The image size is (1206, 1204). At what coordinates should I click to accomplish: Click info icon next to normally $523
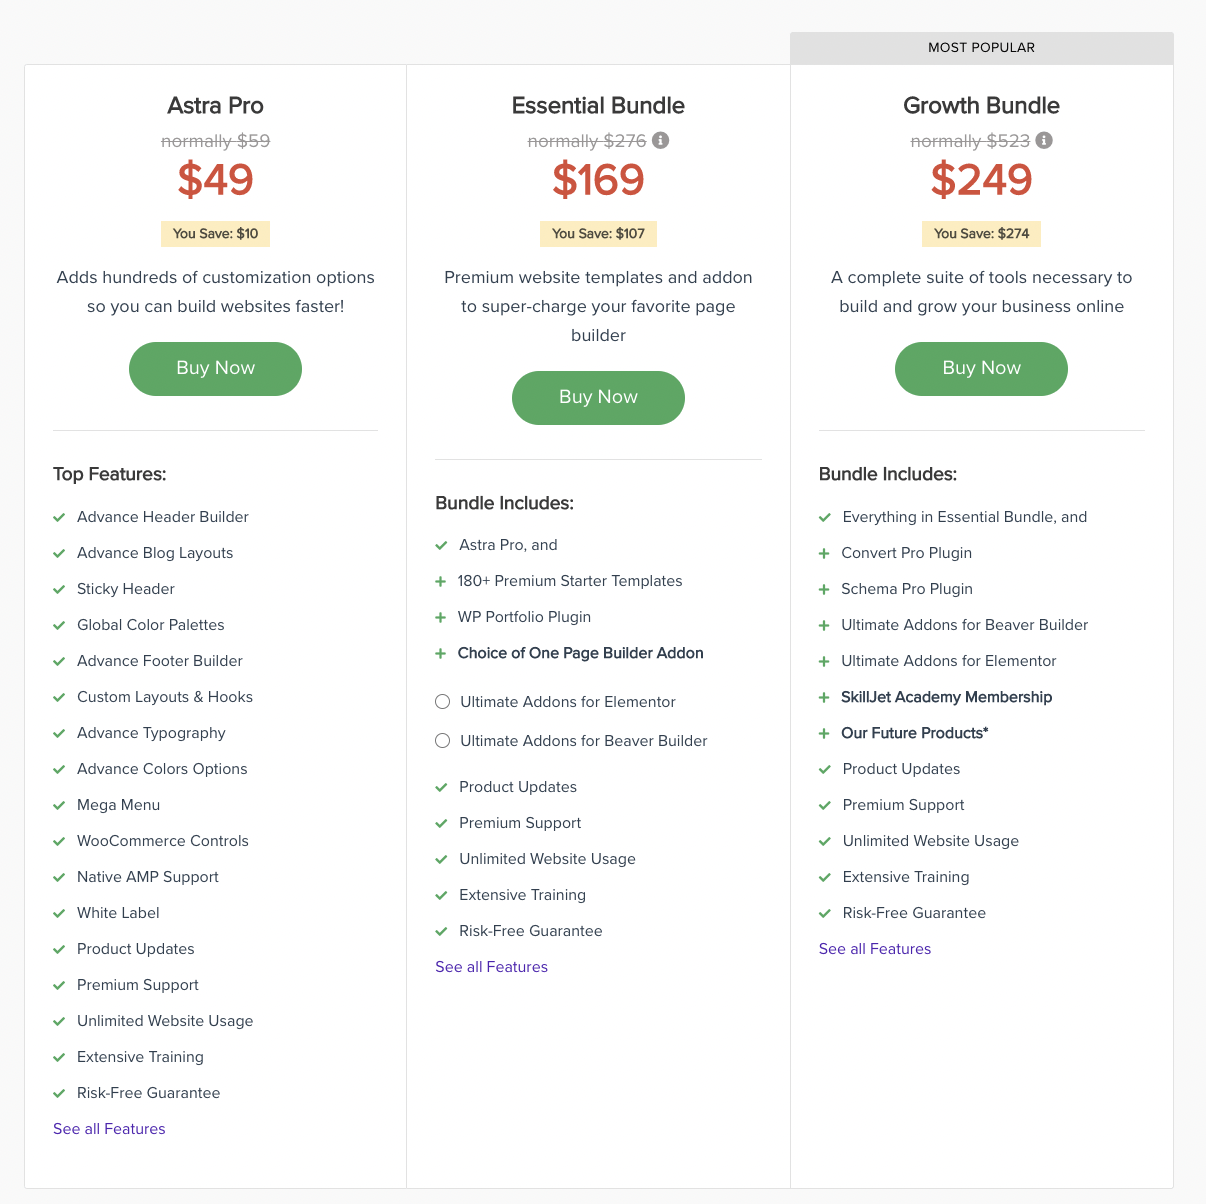(1044, 140)
